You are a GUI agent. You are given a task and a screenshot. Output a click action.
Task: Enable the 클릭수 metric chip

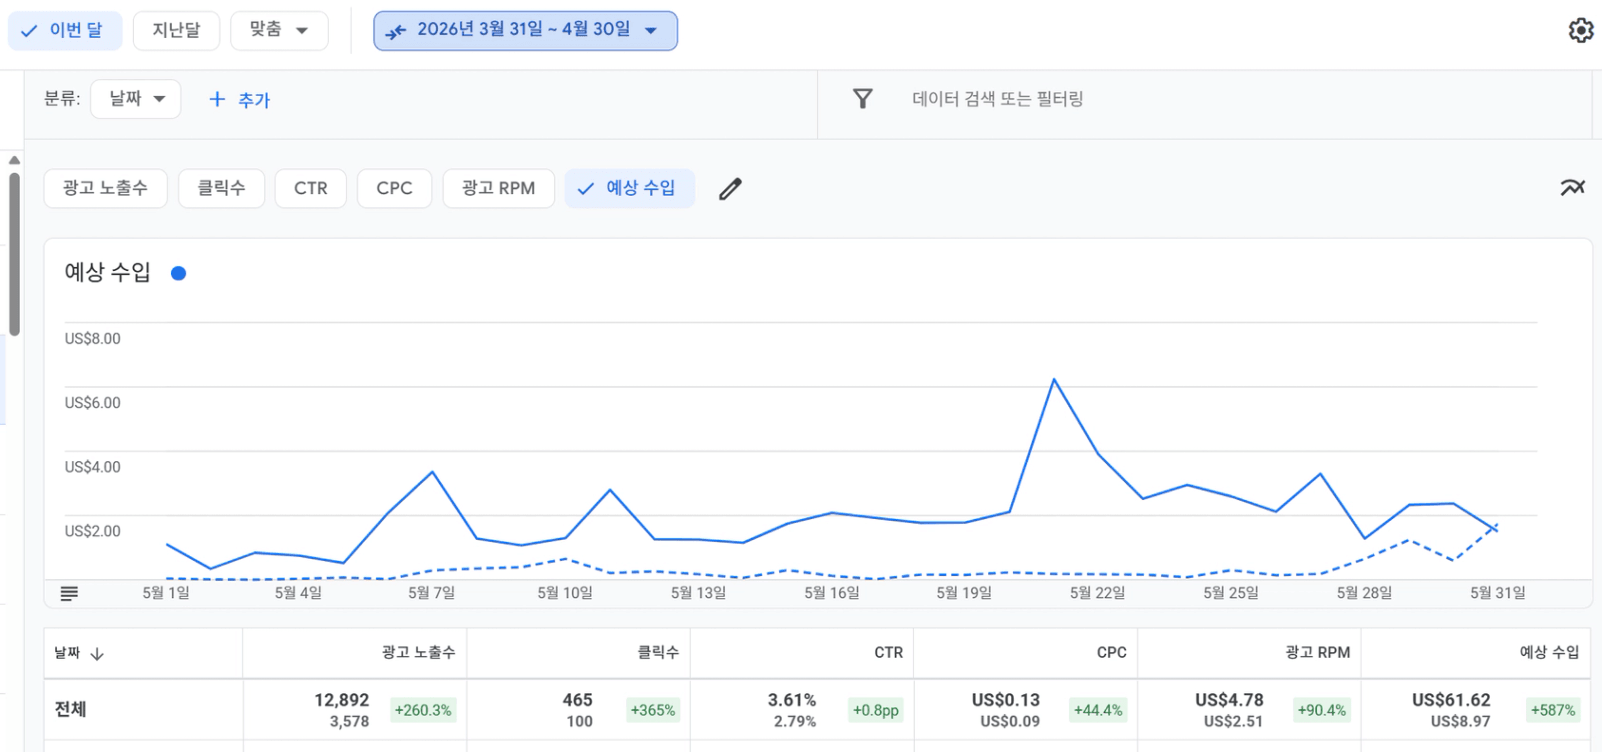[221, 188]
